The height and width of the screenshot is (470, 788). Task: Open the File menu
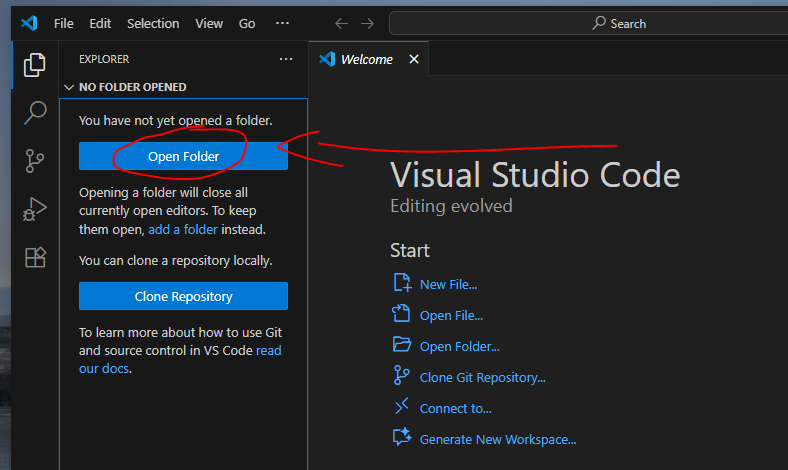[x=63, y=23]
